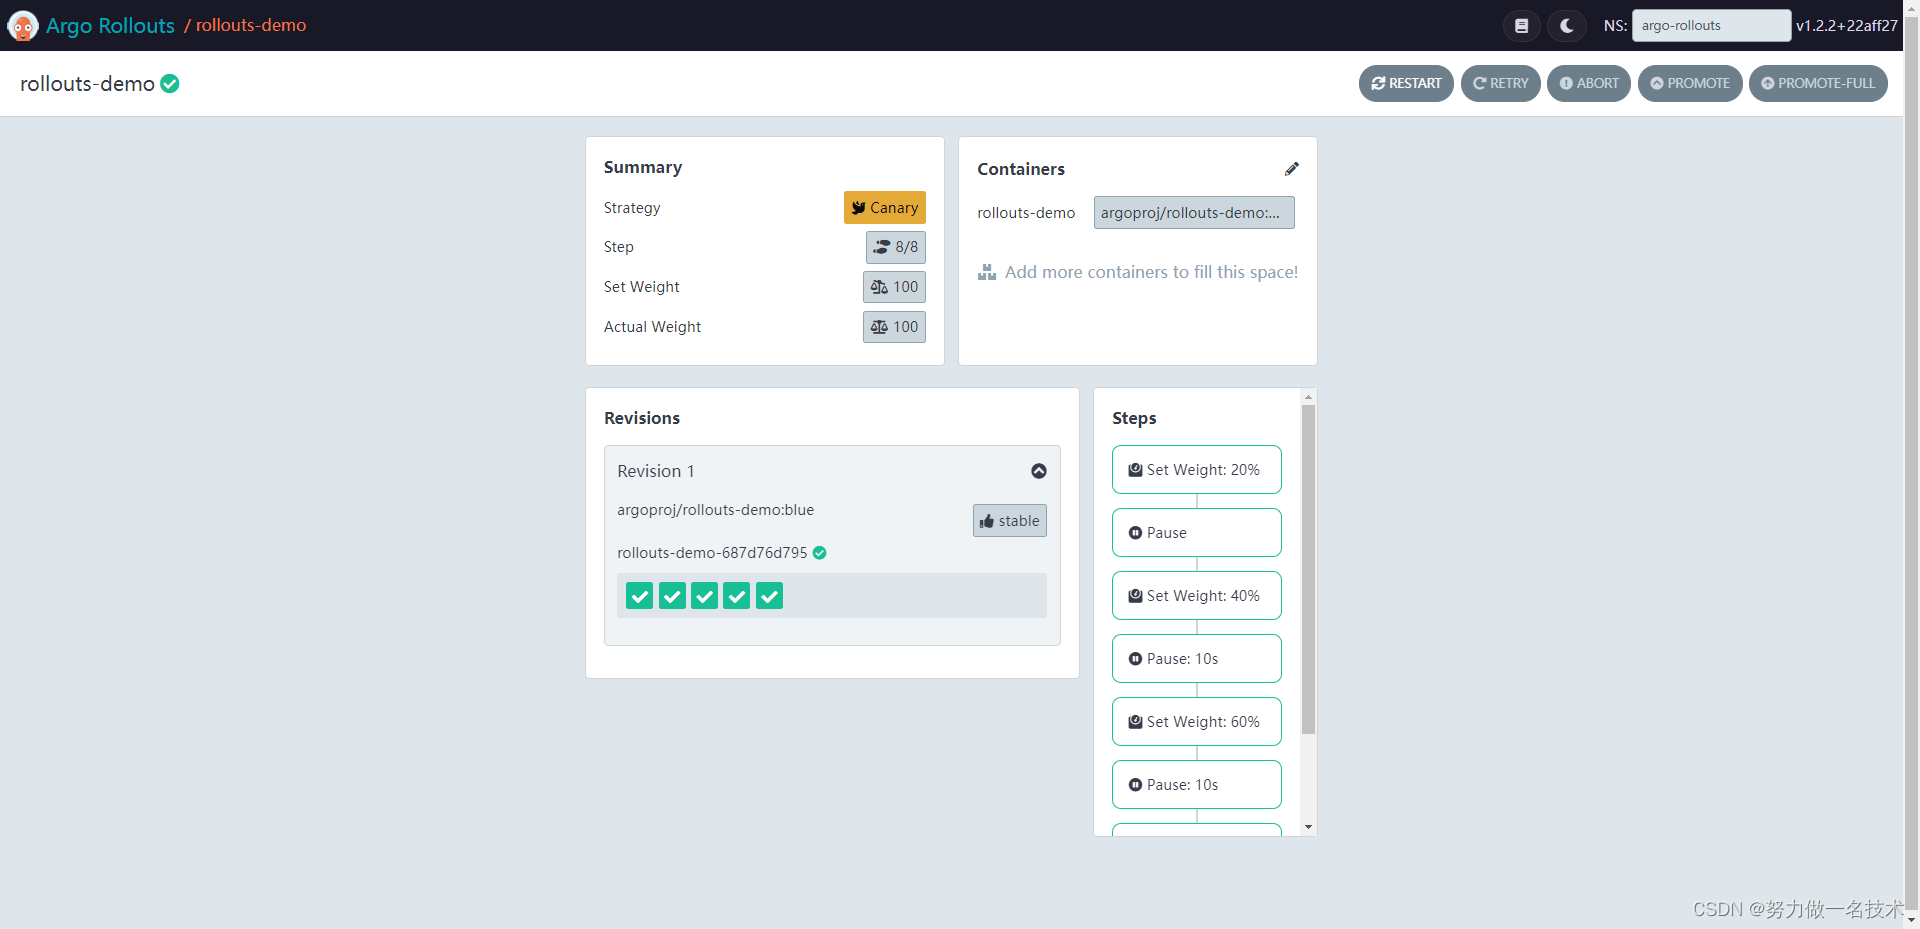Viewport: 1920px width, 929px height.
Task: Click the argoproj/rollouts-demo:blue image text
Action: (715, 510)
